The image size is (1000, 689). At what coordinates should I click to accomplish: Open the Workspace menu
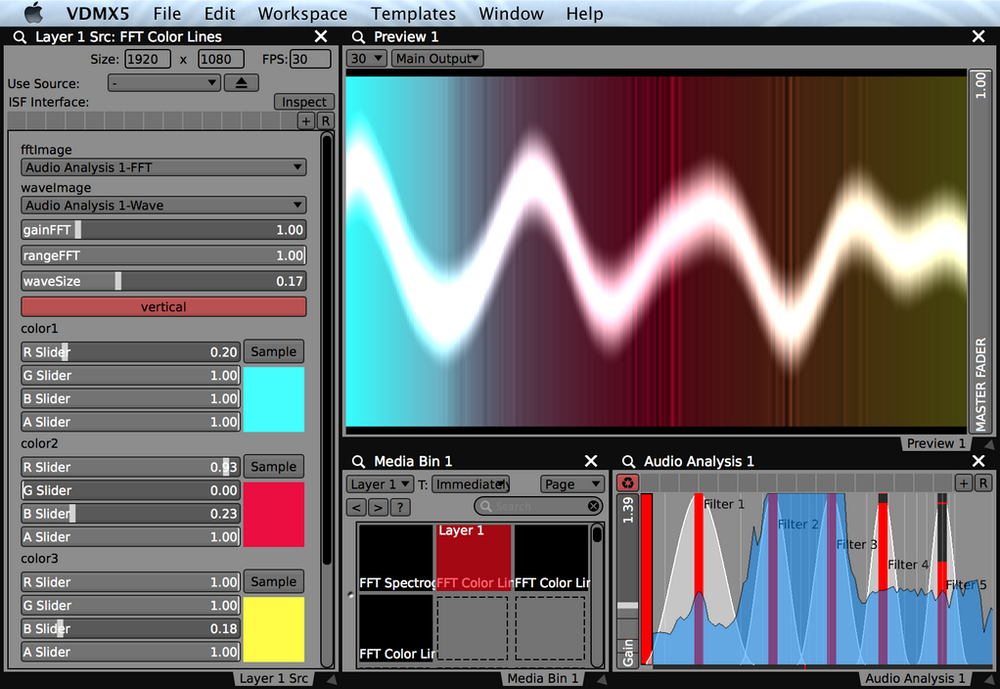(302, 13)
